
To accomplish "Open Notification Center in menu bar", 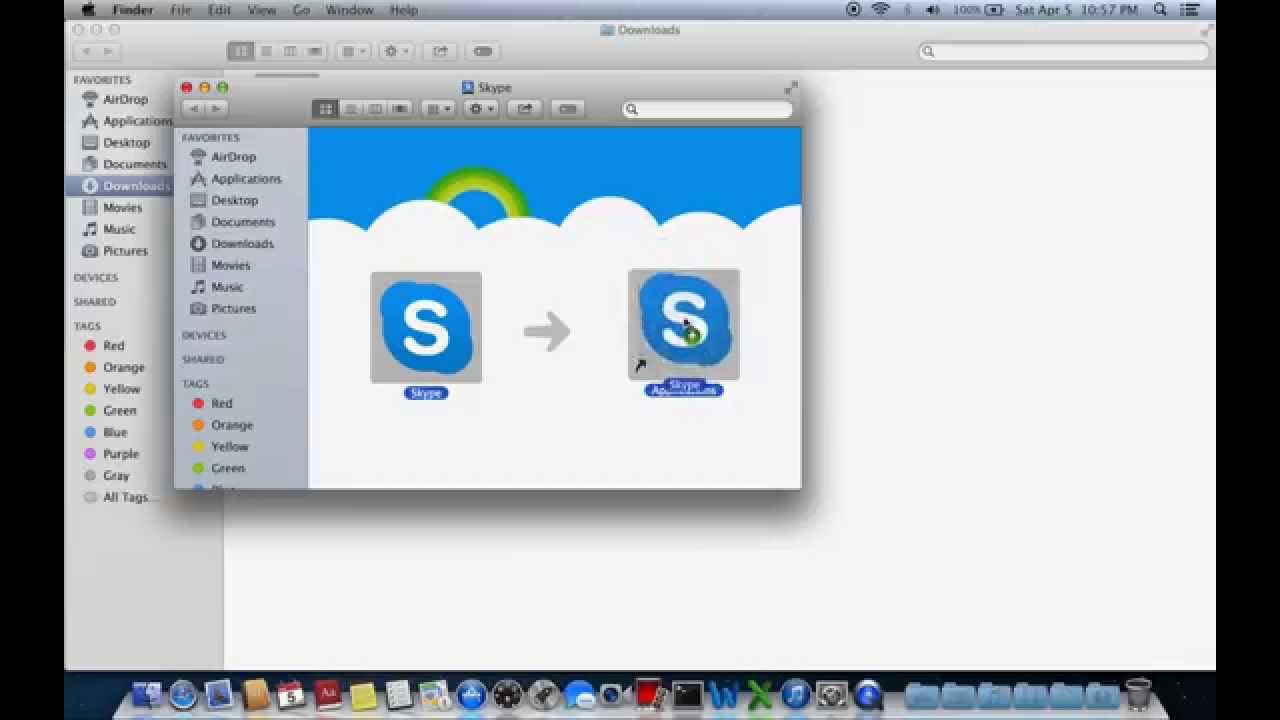I will 1190,10.
